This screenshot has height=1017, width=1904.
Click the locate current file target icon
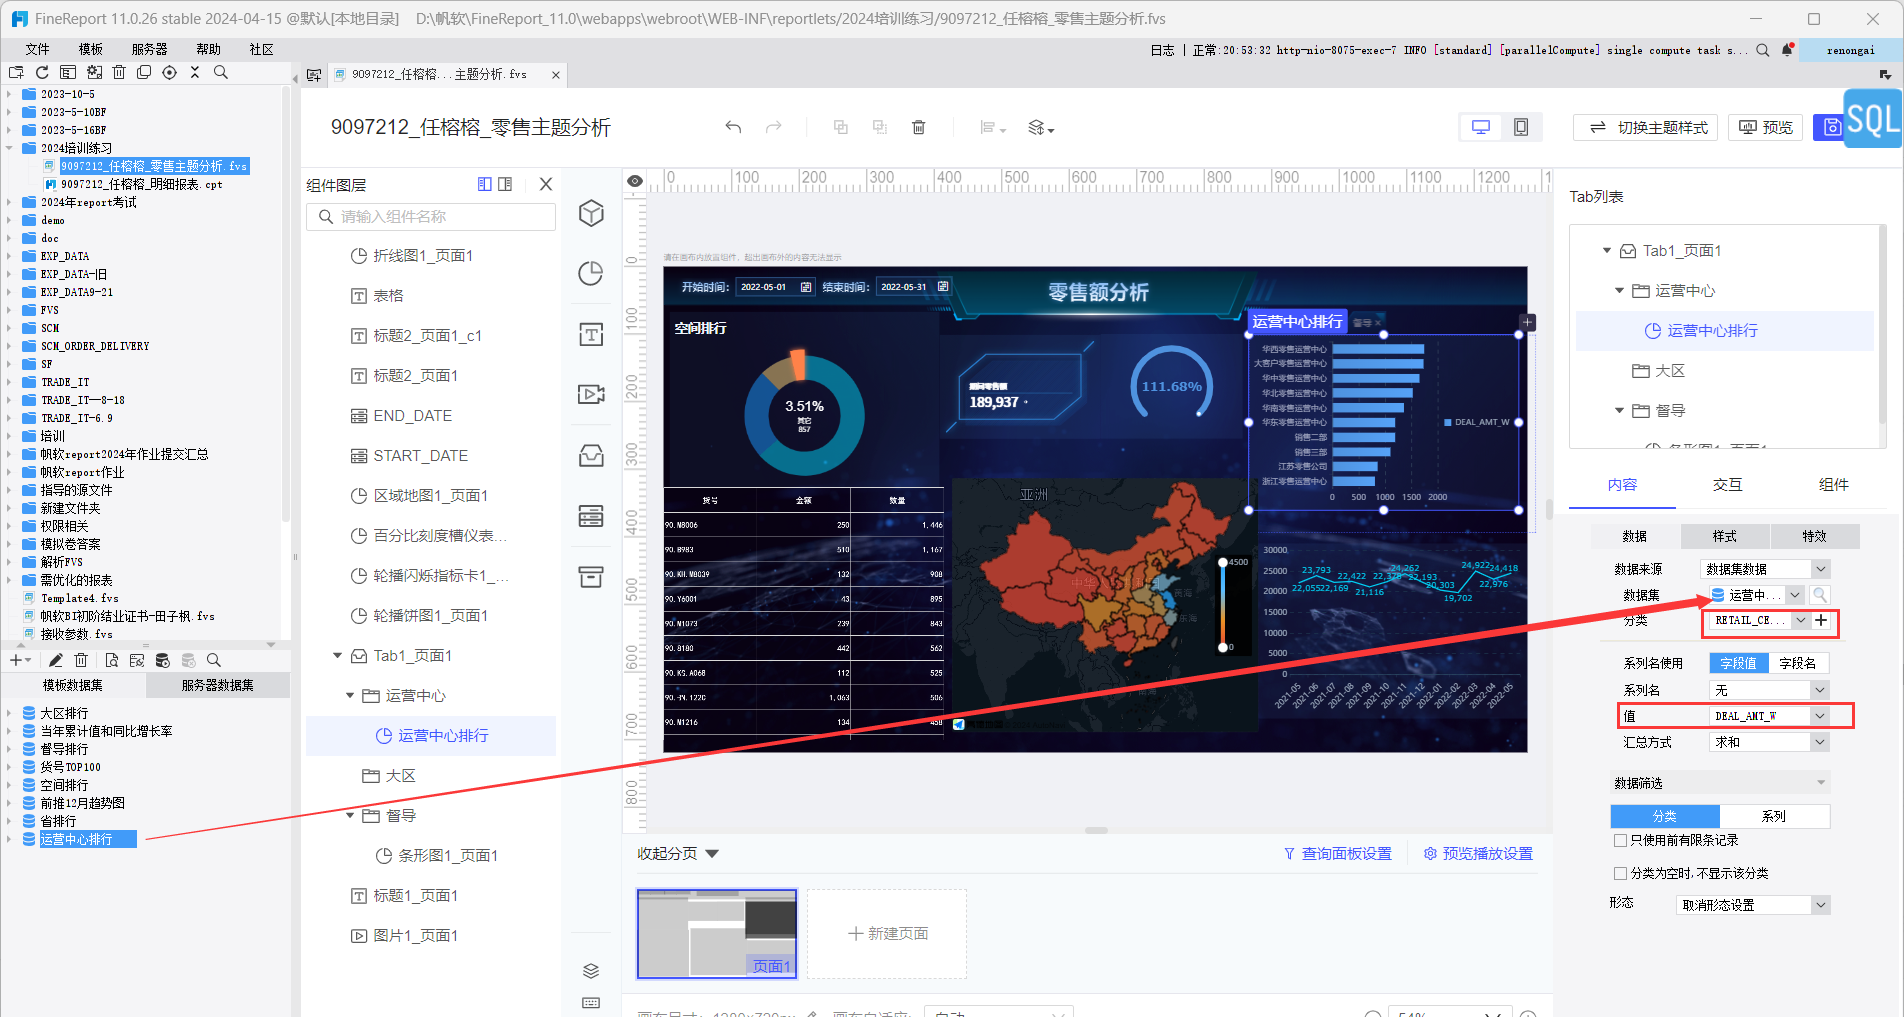(x=170, y=72)
